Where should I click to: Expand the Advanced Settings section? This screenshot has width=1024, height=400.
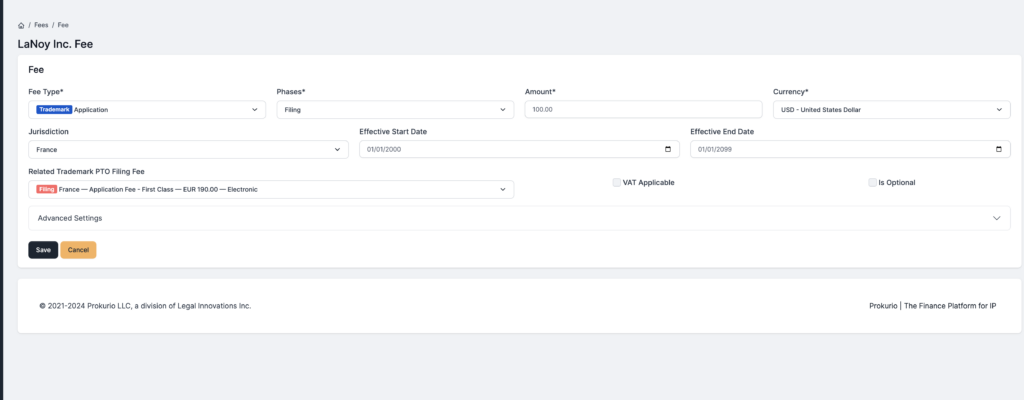click(x=519, y=218)
